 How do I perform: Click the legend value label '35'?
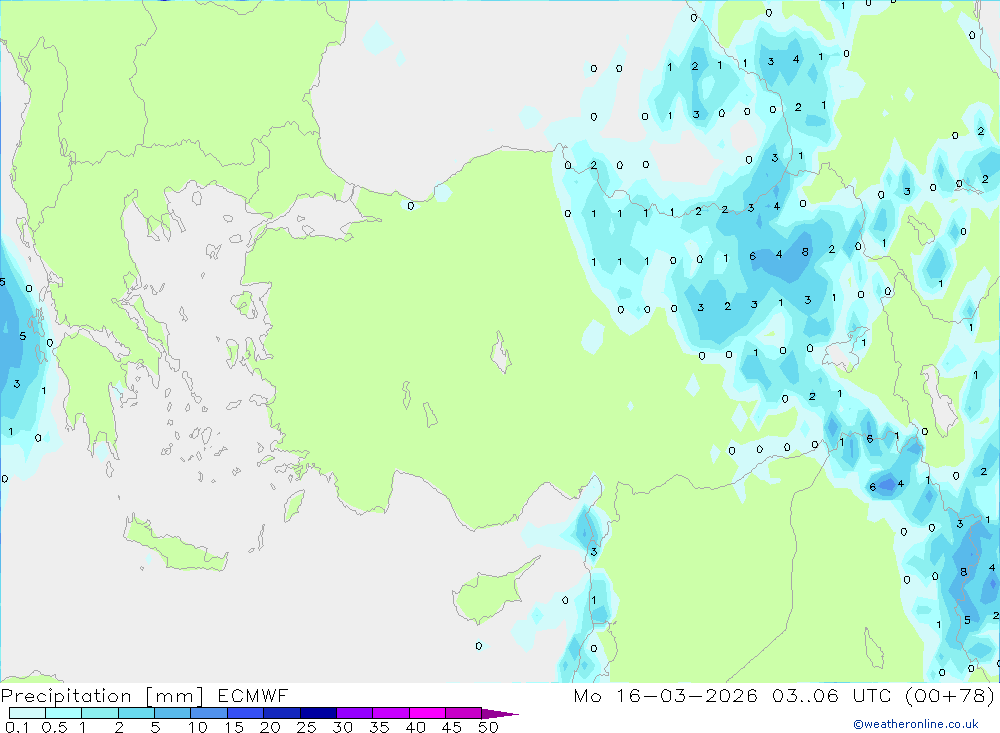pyautogui.click(x=379, y=727)
